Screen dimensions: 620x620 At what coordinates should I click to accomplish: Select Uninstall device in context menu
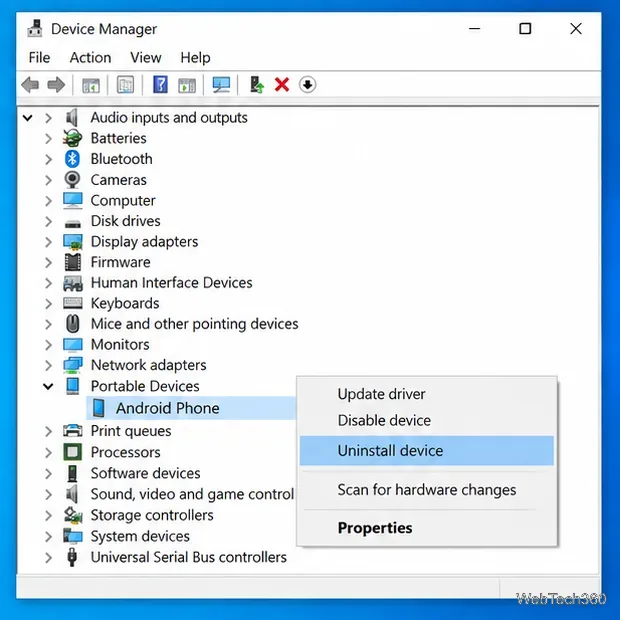click(427, 450)
